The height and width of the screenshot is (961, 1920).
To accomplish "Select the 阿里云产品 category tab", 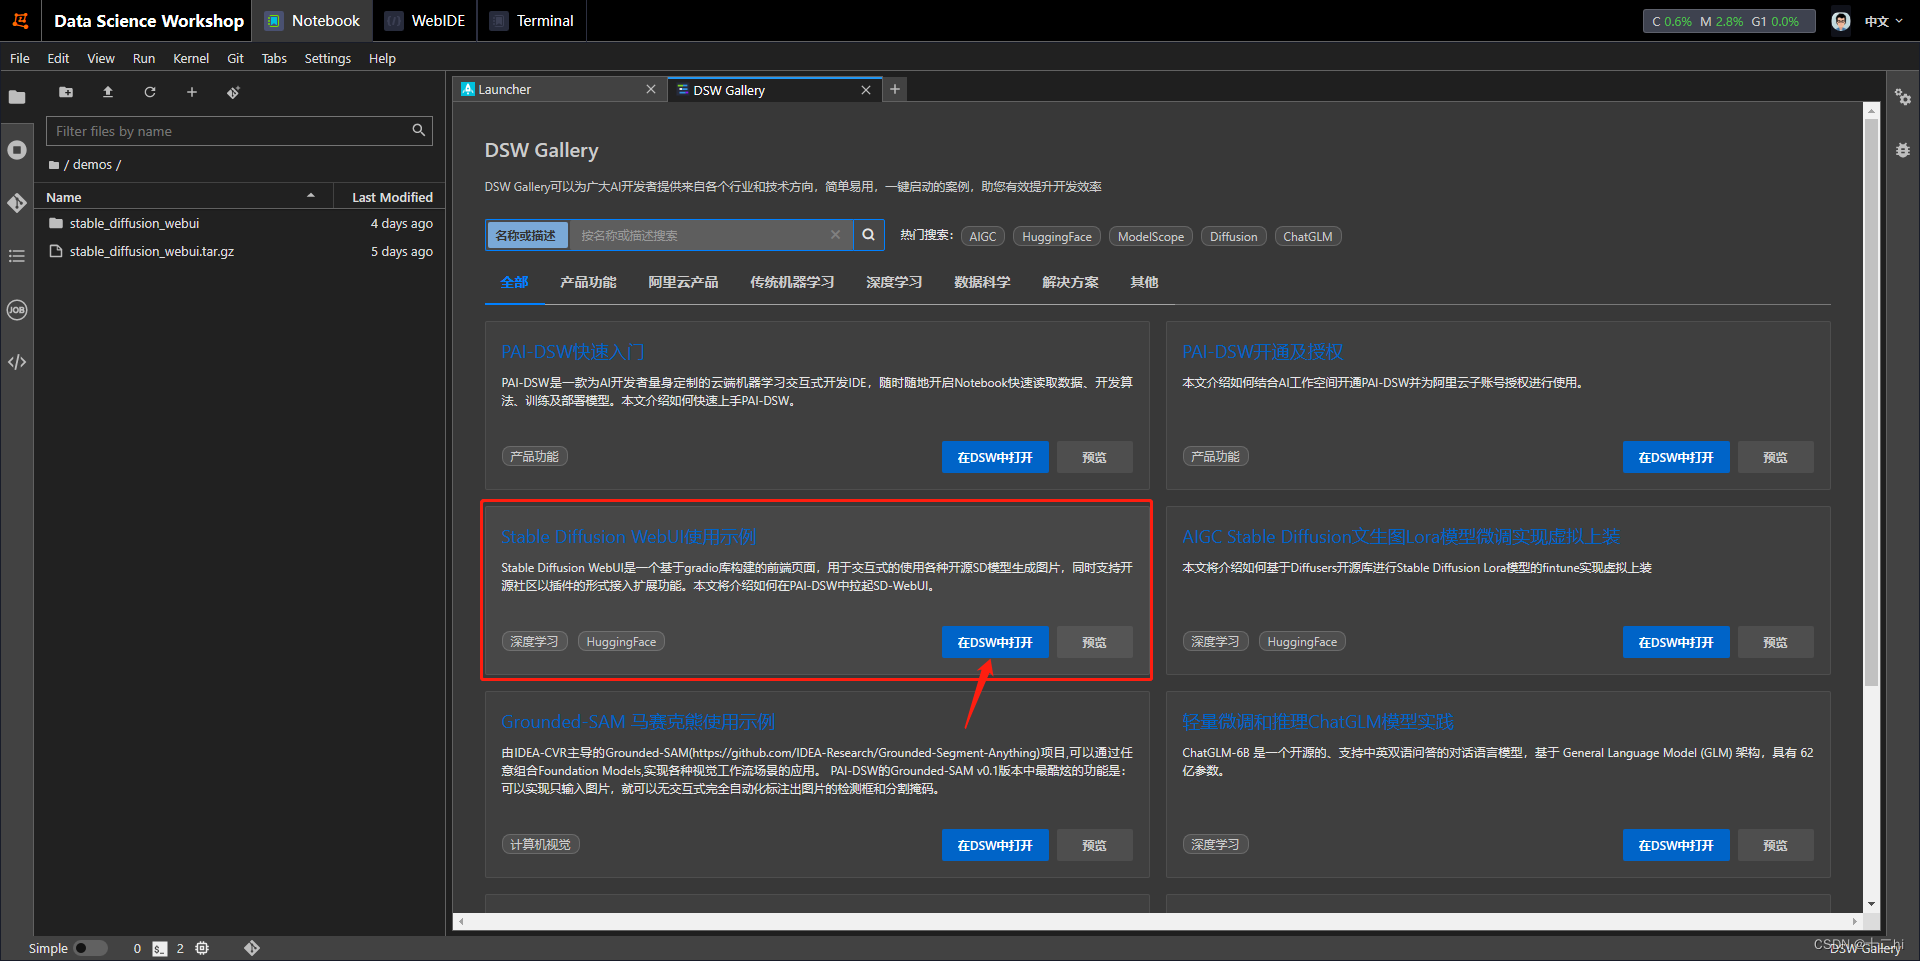I will [683, 282].
